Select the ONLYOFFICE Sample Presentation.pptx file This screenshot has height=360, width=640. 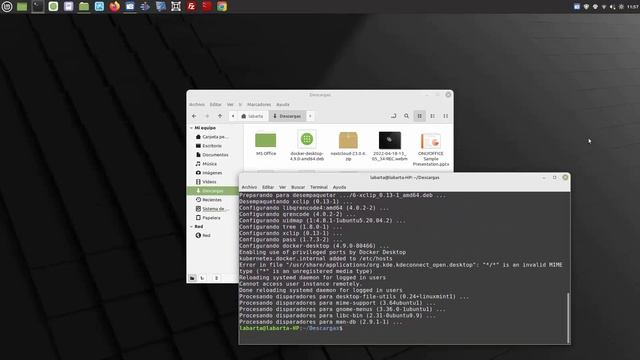pos(431,149)
